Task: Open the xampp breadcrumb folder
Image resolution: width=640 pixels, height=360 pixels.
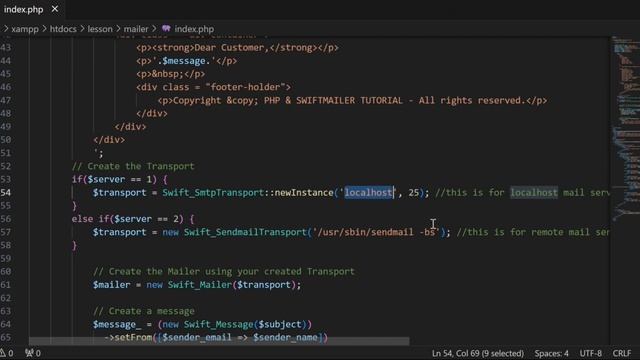Action: [25, 29]
